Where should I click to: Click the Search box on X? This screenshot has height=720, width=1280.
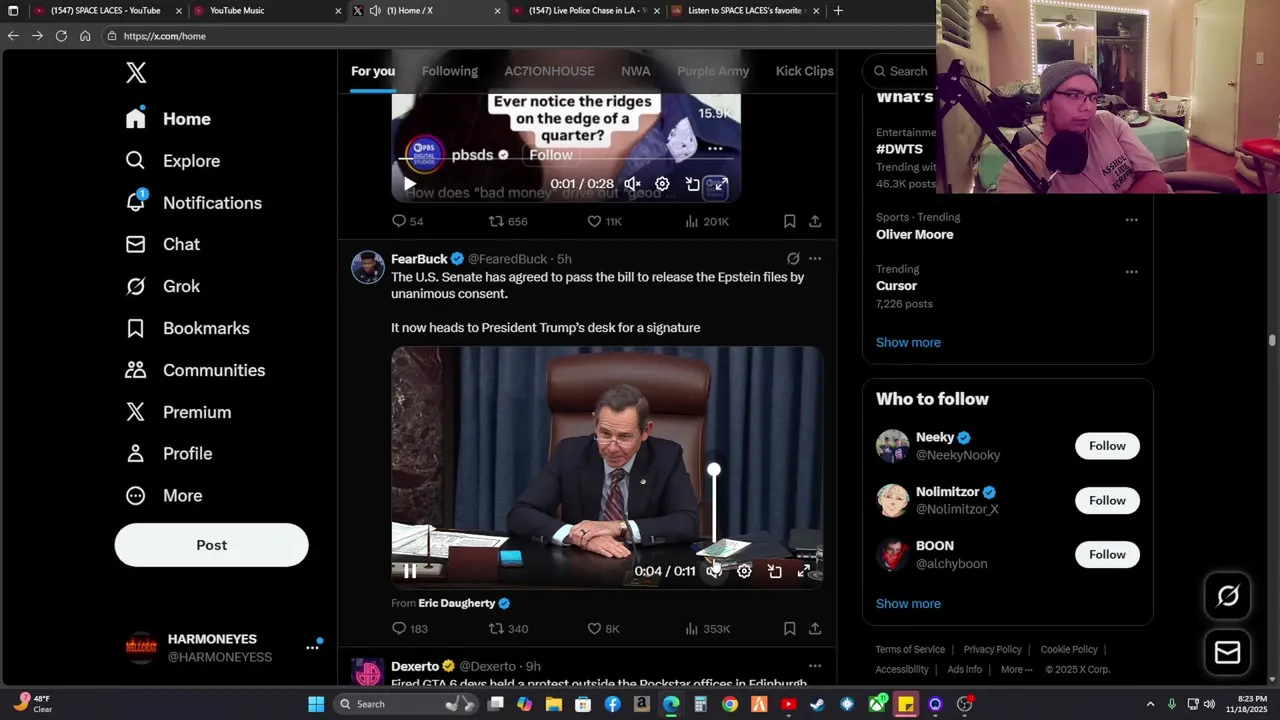(900, 71)
